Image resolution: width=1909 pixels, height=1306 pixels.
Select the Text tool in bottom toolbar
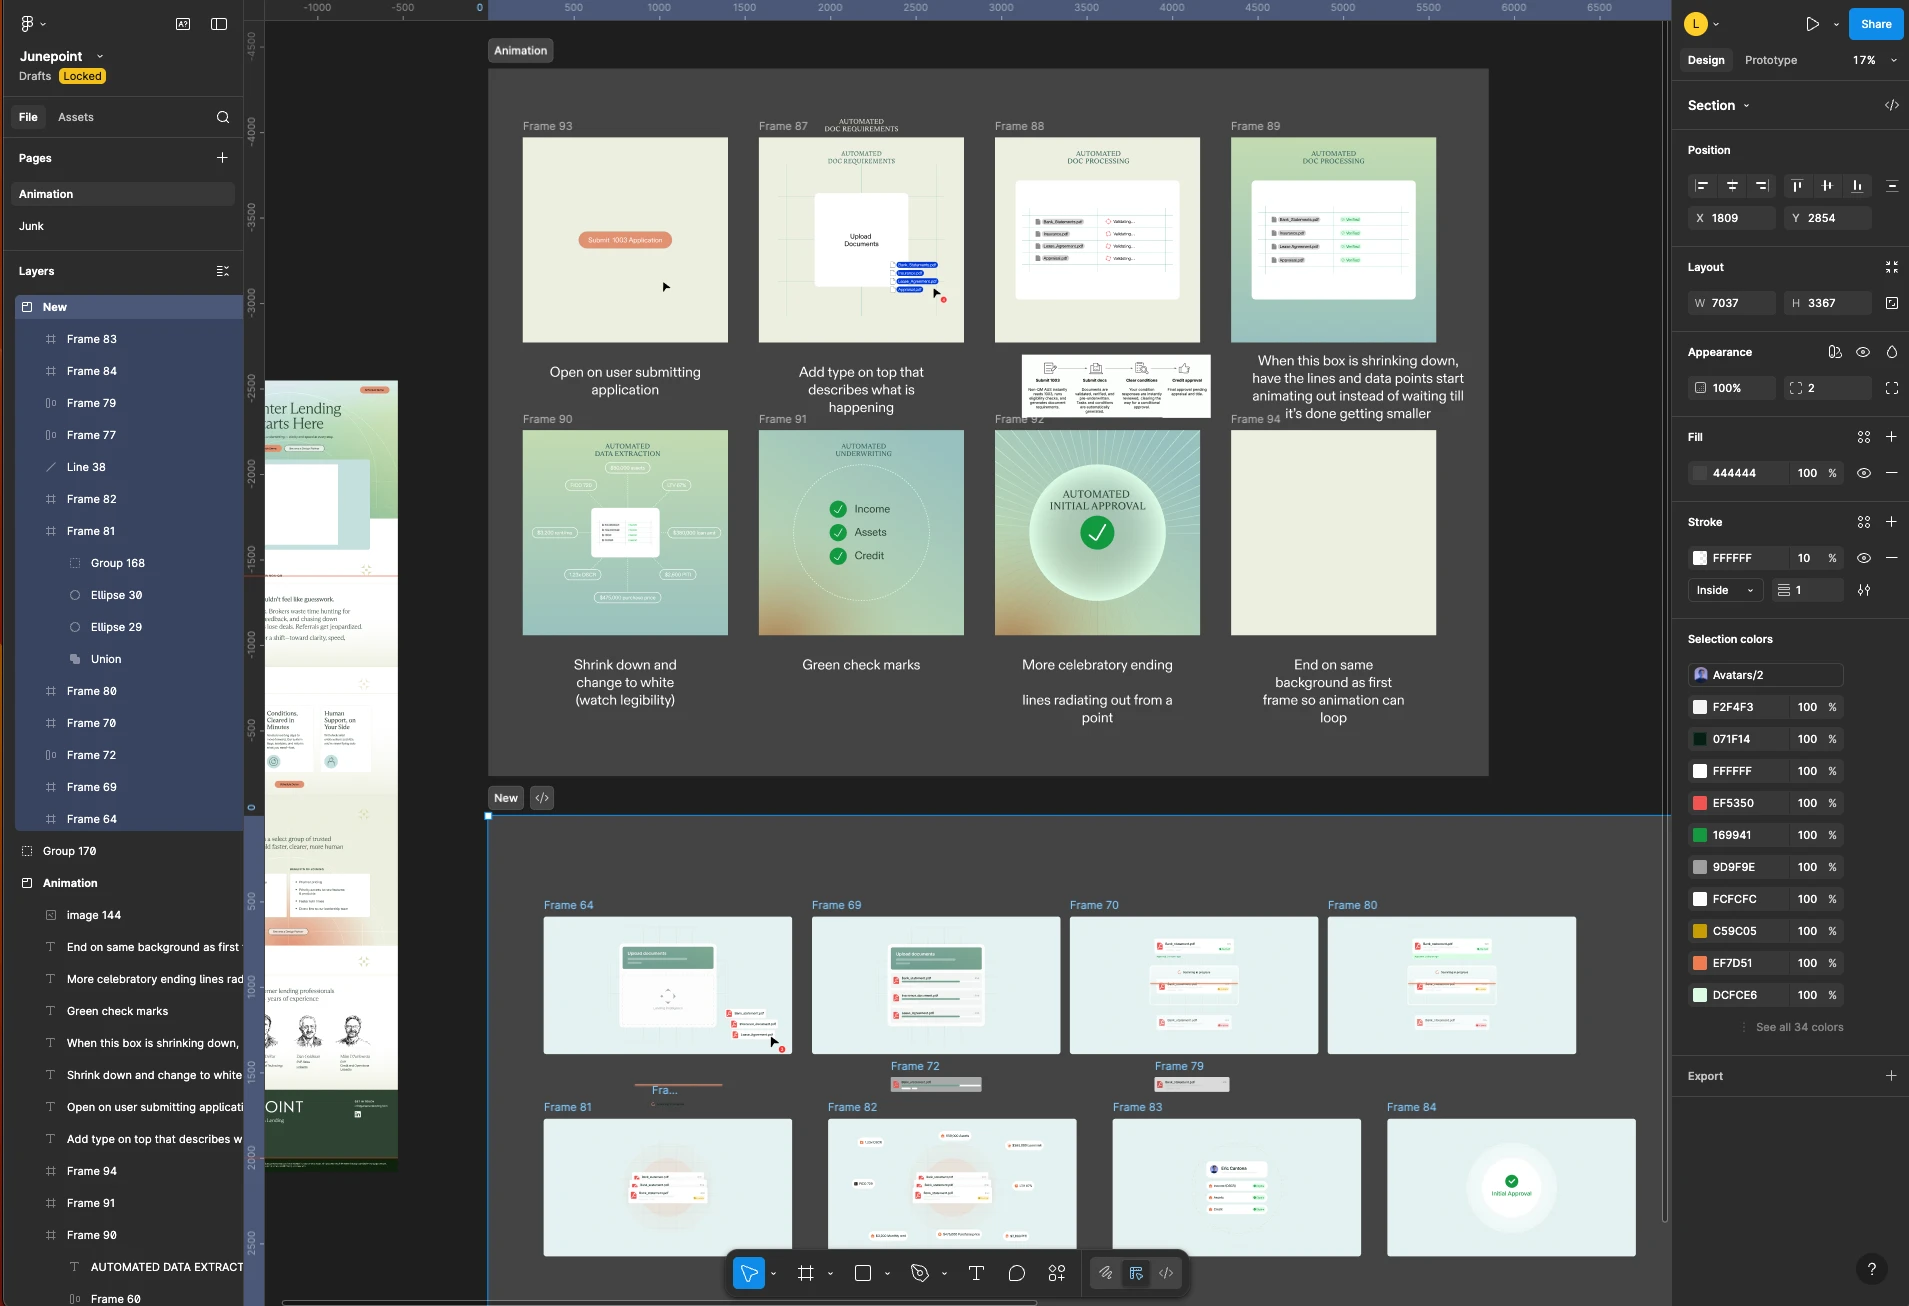(976, 1273)
